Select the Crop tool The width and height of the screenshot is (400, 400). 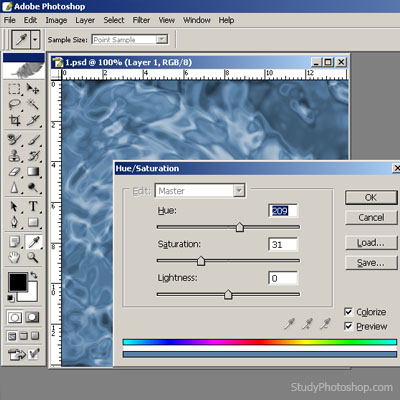(x=14, y=120)
